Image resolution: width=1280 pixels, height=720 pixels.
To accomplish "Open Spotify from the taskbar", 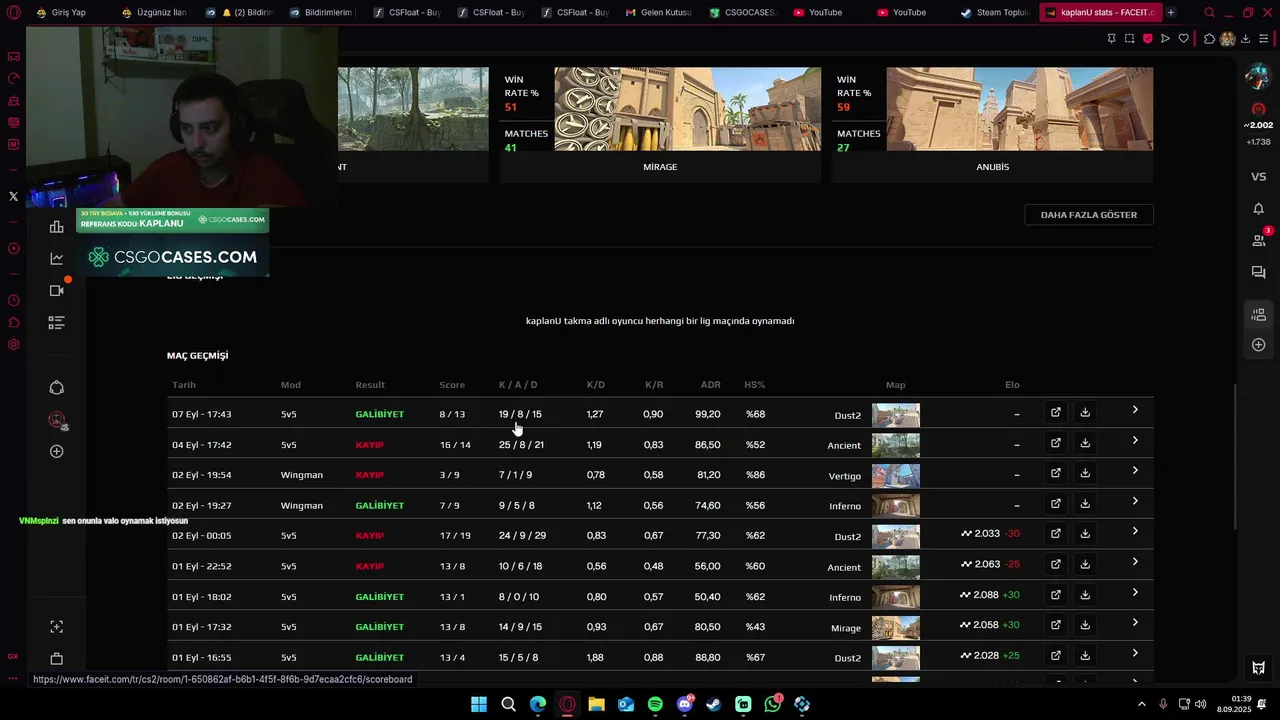I will (x=655, y=704).
